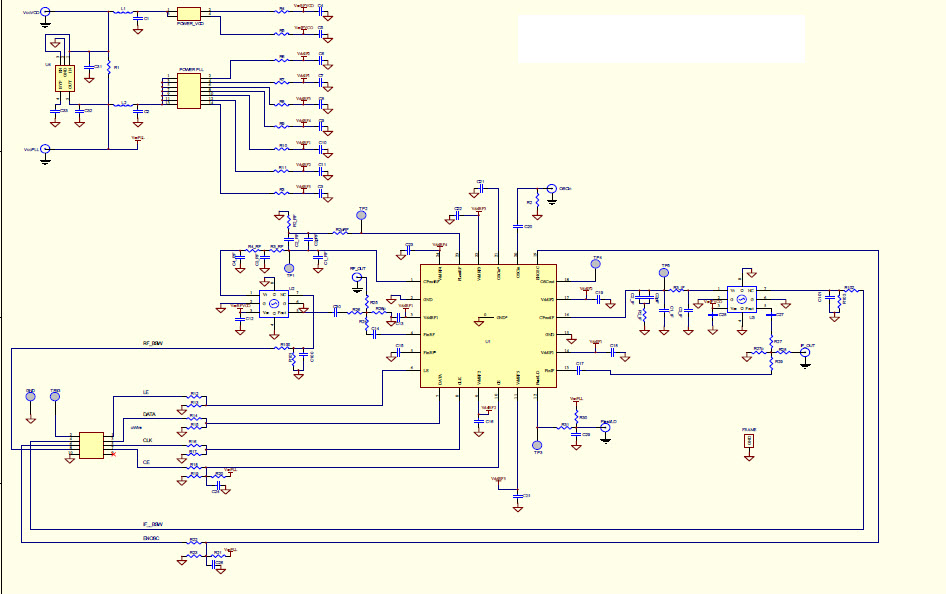Select the ENOSC net label
The height and width of the screenshot is (594, 946).
click(x=150, y=537)
